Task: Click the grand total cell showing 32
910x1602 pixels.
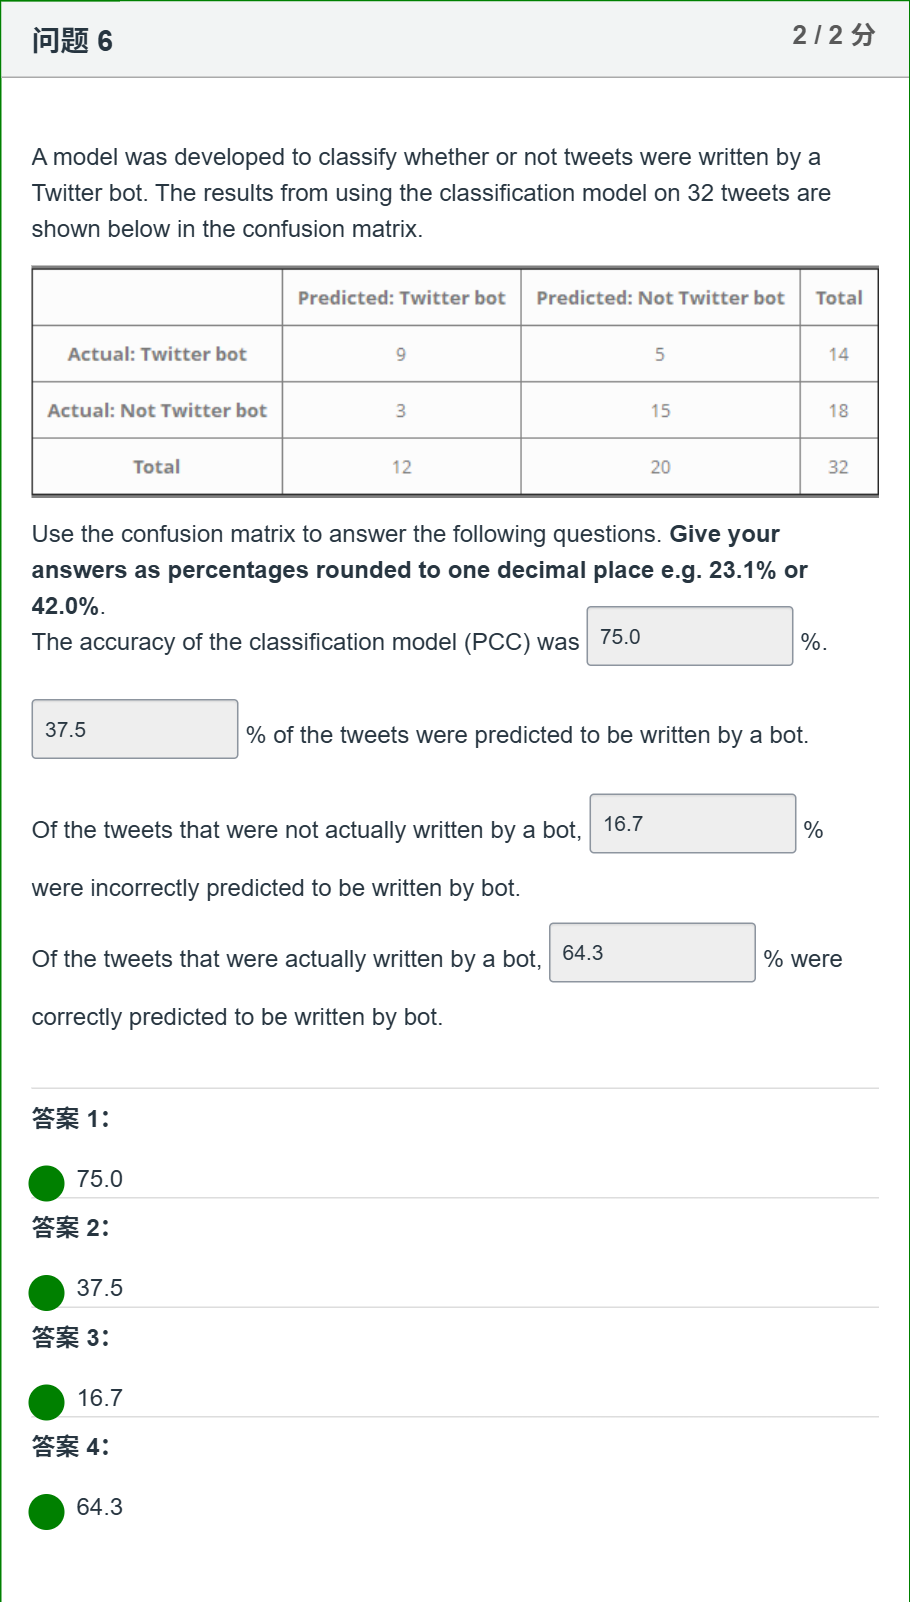Action: [839, 467]
